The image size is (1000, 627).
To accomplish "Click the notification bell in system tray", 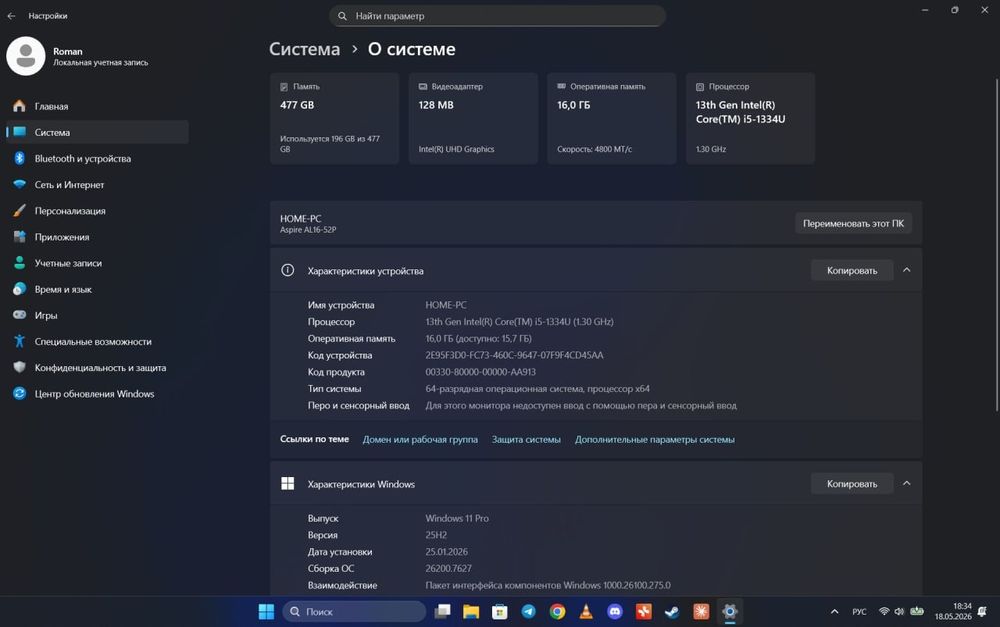I will tap(982, 611).
